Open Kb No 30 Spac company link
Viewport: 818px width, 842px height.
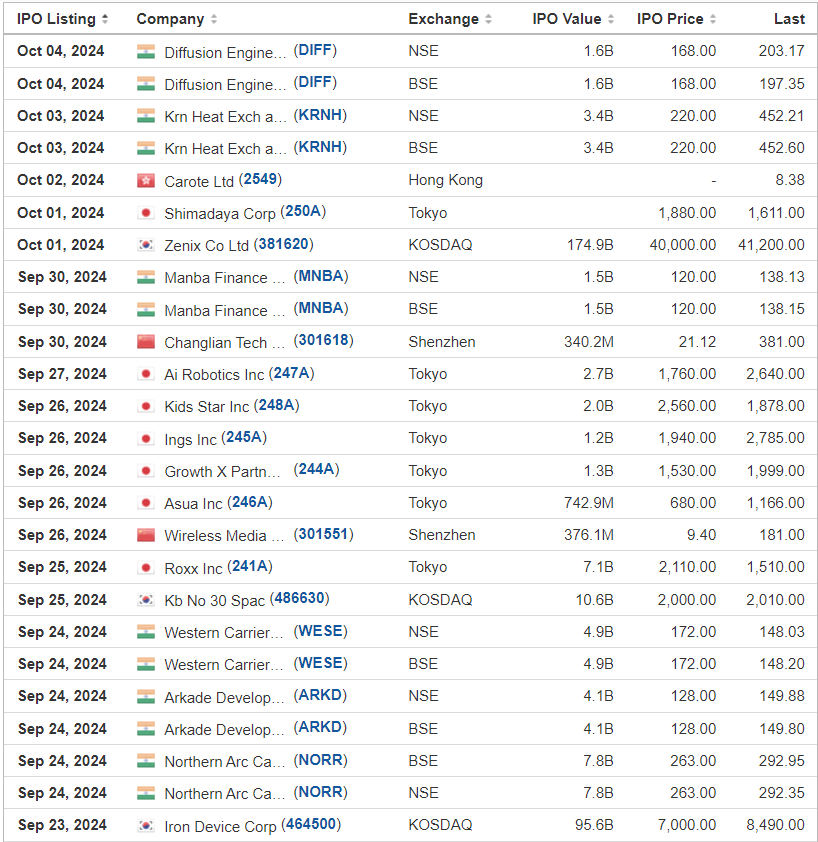coord(215,600)
